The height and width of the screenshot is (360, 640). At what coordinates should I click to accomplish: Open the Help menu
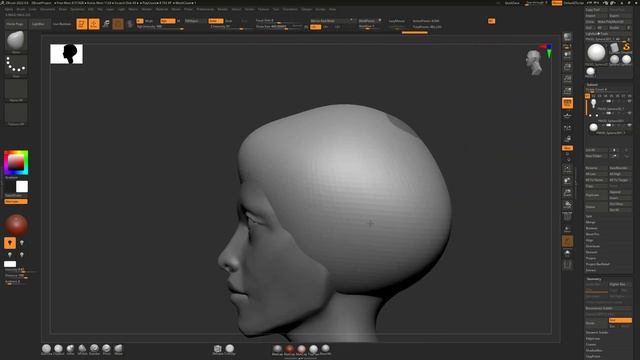[x=333, y=9]
